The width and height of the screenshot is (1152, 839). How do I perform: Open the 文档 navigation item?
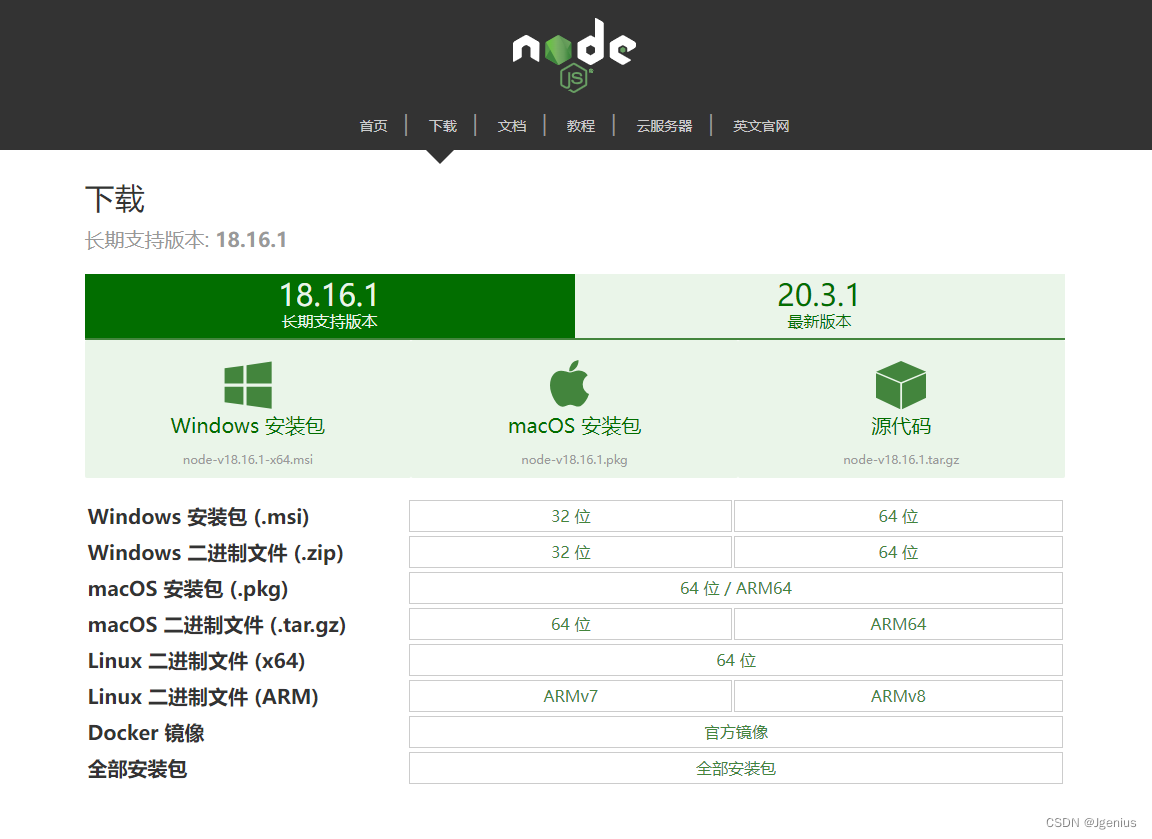click(511, 126)
